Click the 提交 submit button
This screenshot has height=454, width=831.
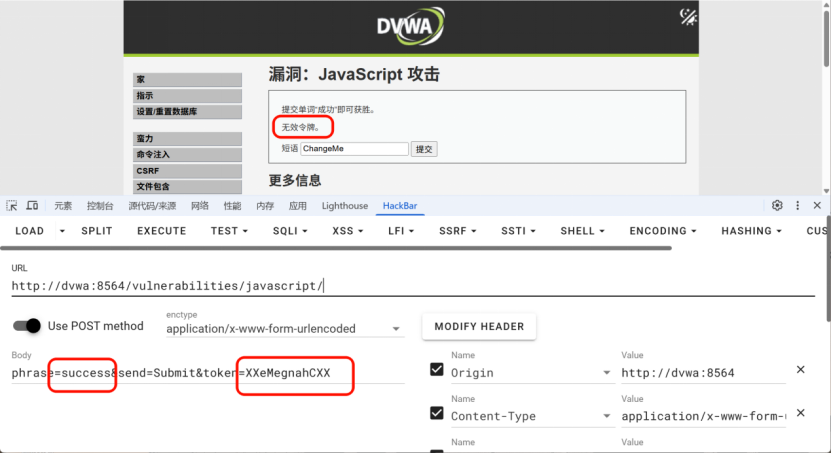(424, 149)
